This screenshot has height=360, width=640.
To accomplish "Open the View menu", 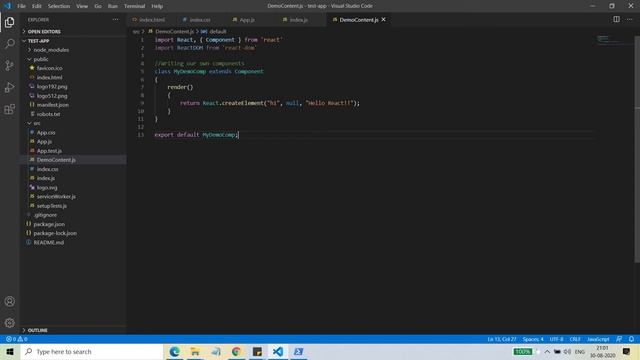I will point(82,6).
